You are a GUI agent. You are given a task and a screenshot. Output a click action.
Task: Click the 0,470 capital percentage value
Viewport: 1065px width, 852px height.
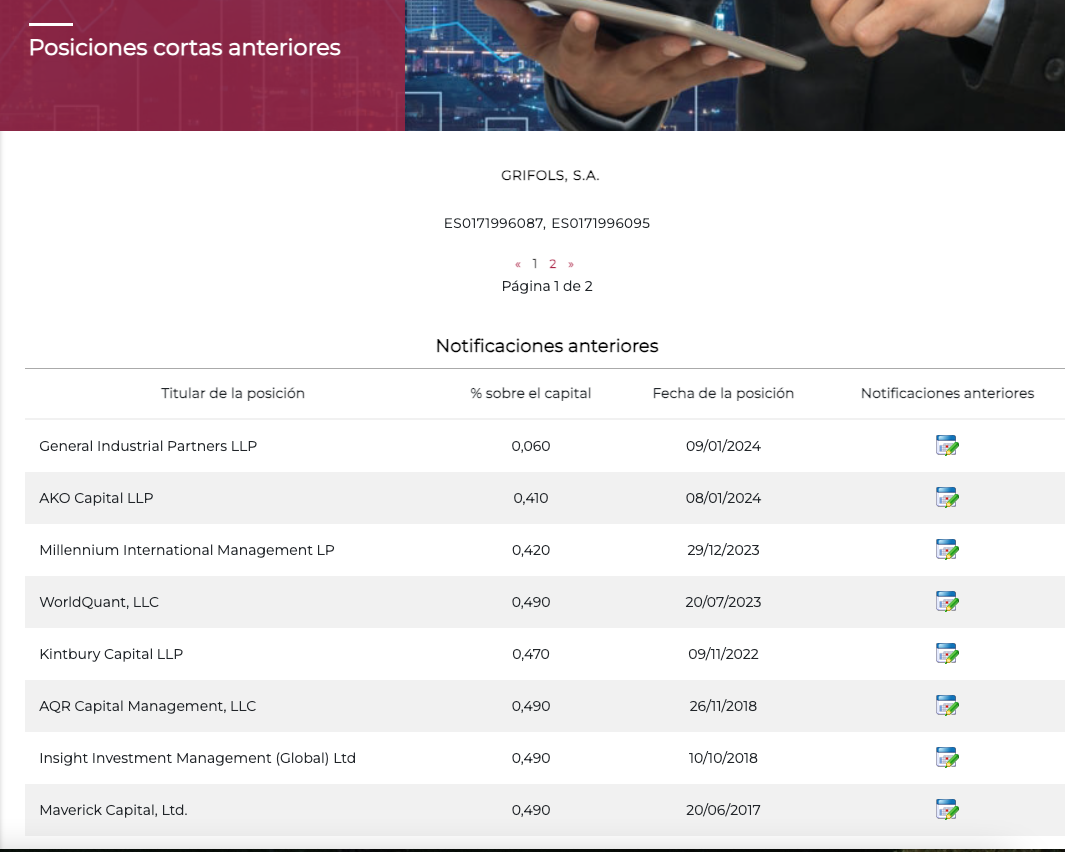pos(530,654)
